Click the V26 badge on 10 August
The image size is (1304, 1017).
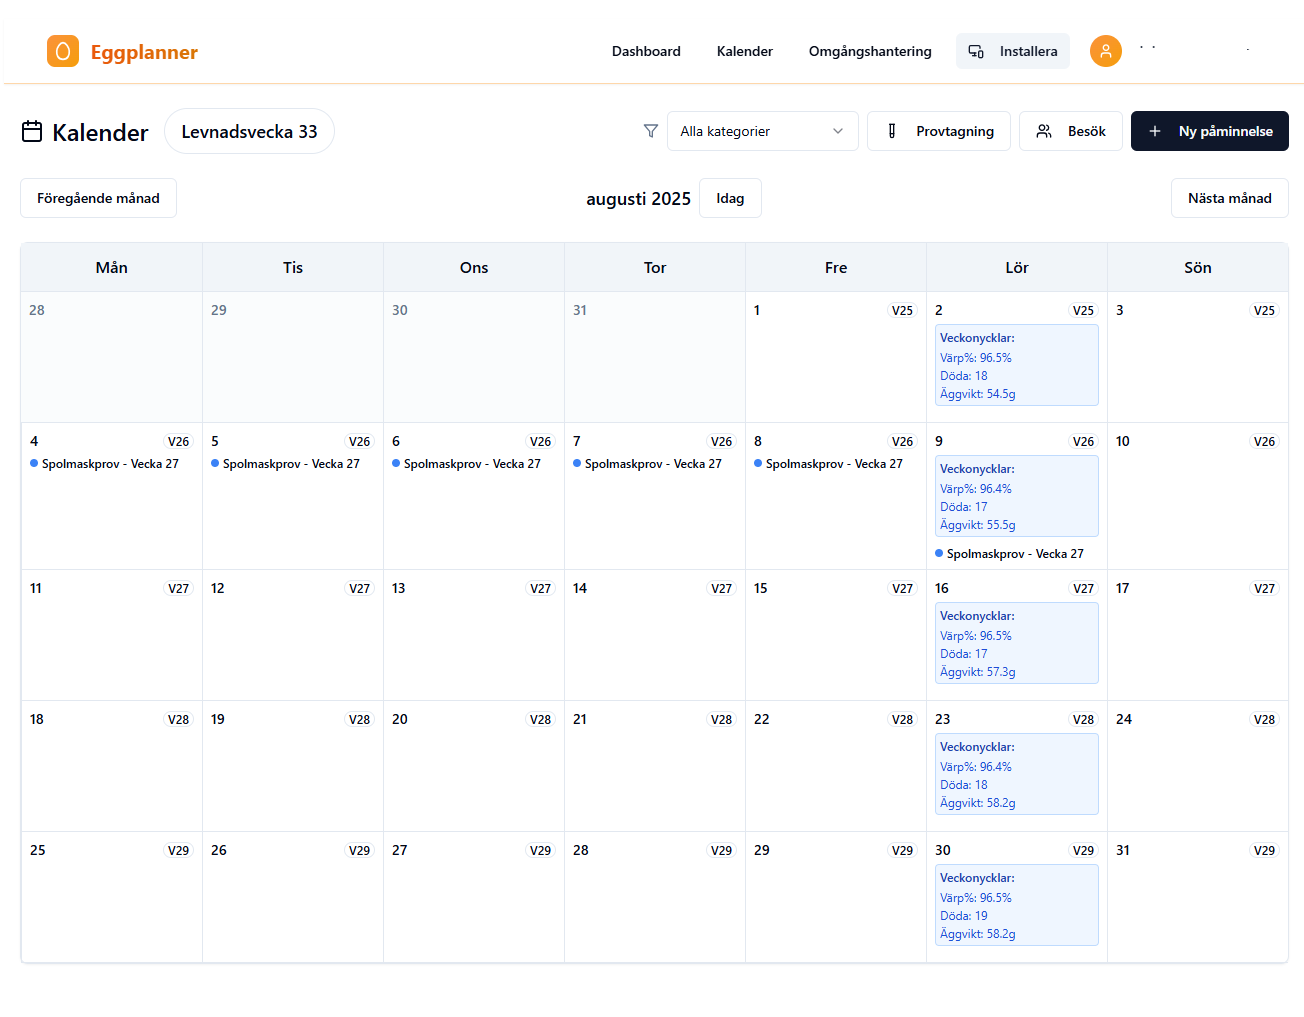[x=1264, y=442]
